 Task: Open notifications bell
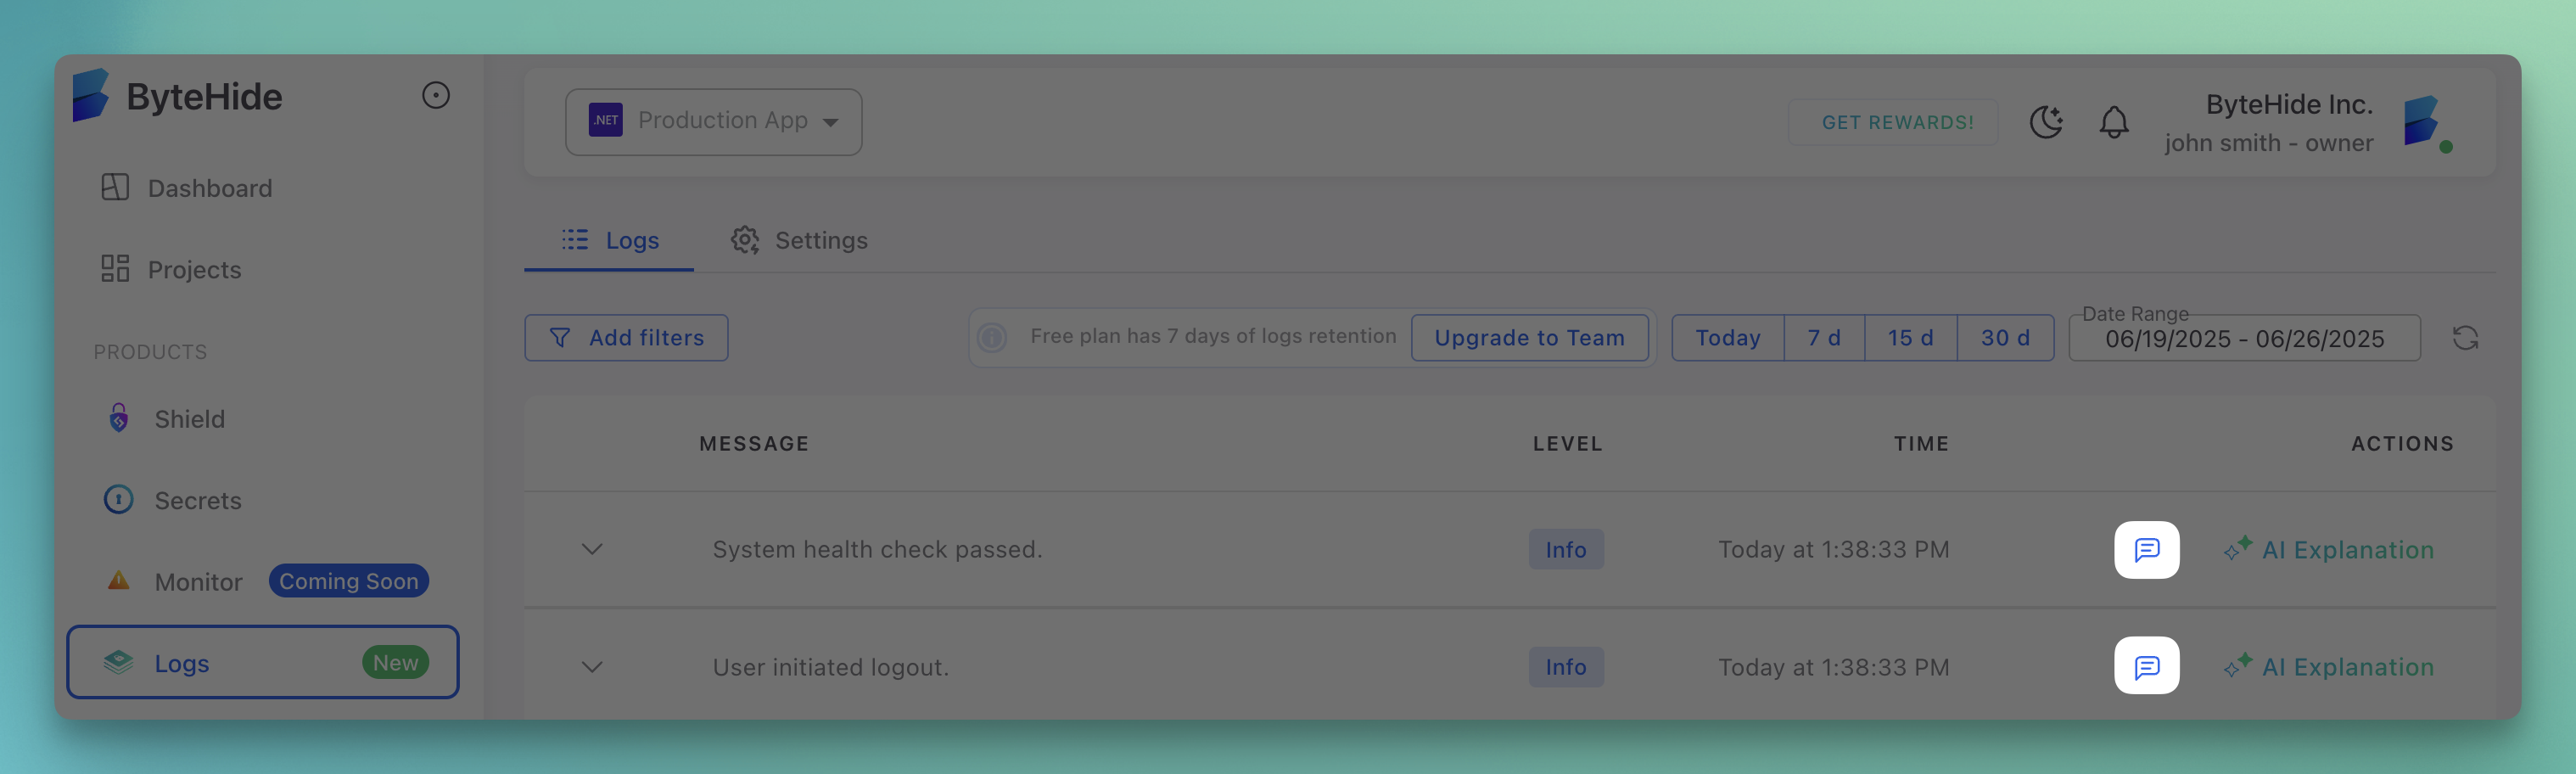(x=2113, y=122)
